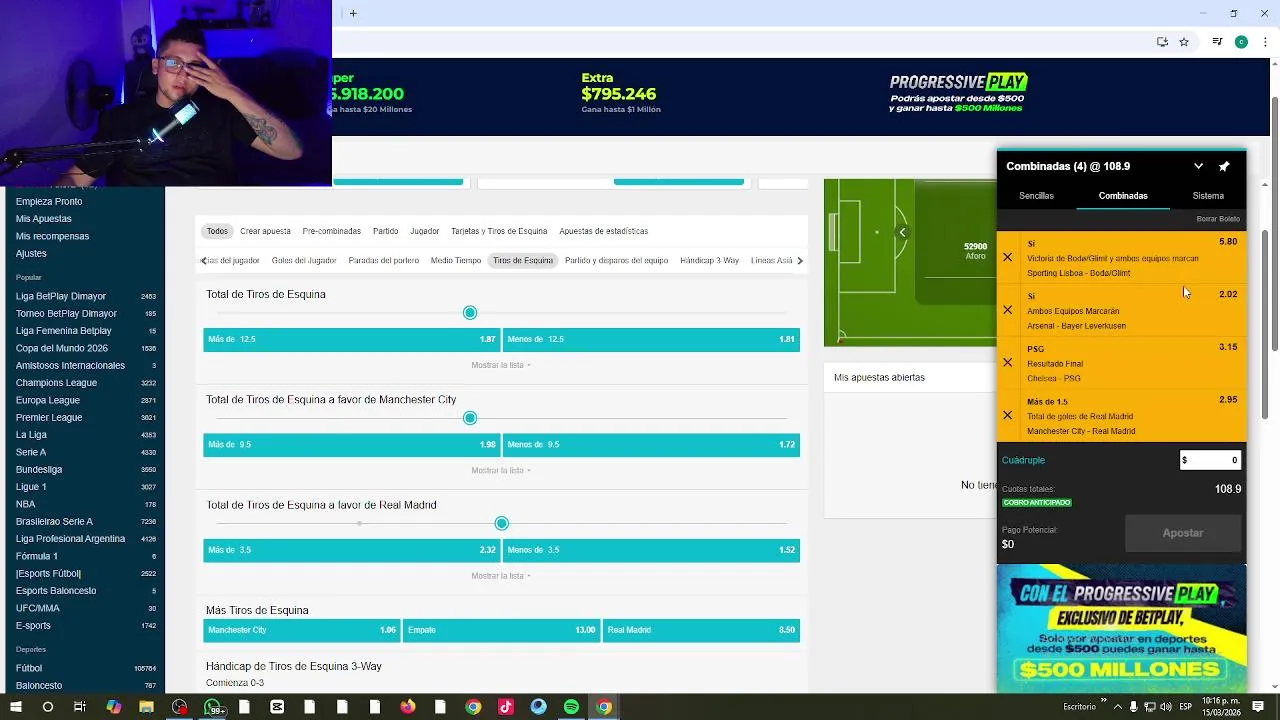Click the Real Madrid corners slider handle
The width and height of the screenshot is (1280, 720).
502,523
